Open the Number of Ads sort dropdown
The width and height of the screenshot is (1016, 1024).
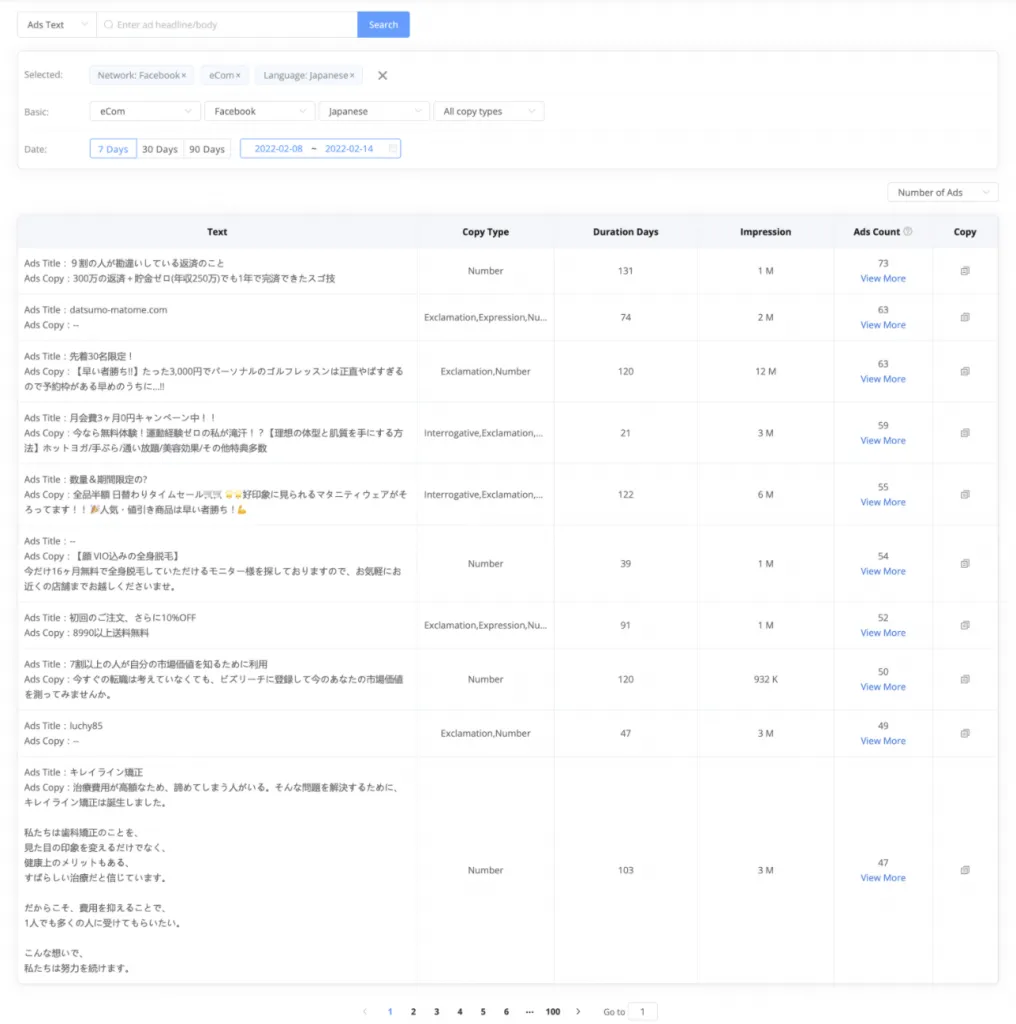click(x=942, y=192)
